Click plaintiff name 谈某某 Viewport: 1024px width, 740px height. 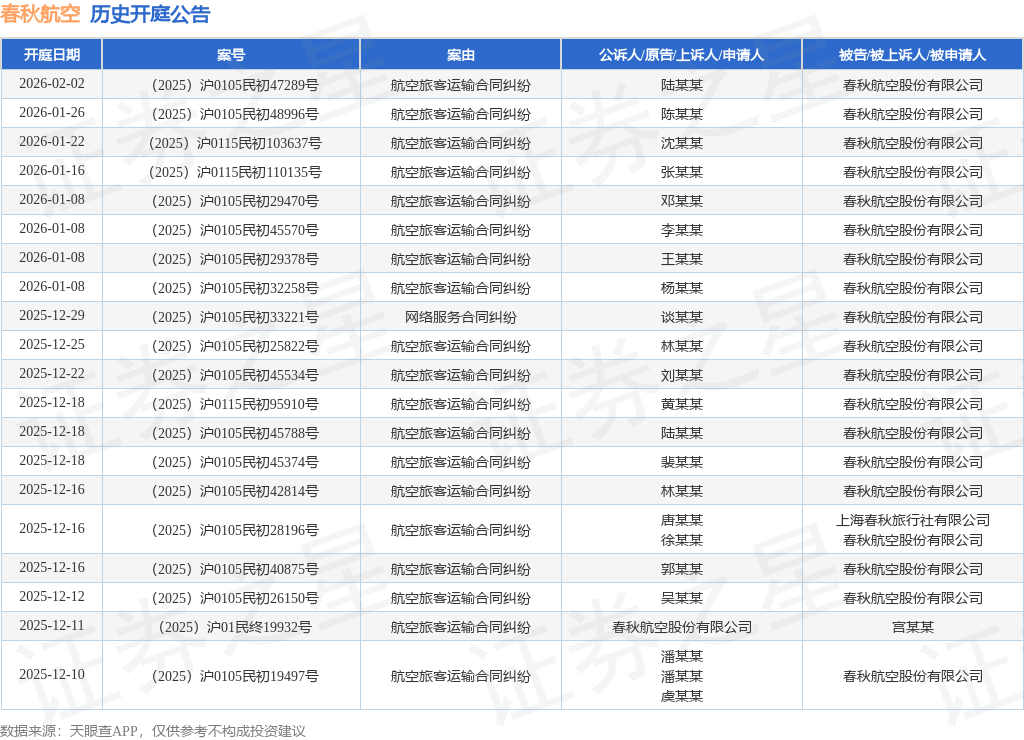tap(681, 317)
